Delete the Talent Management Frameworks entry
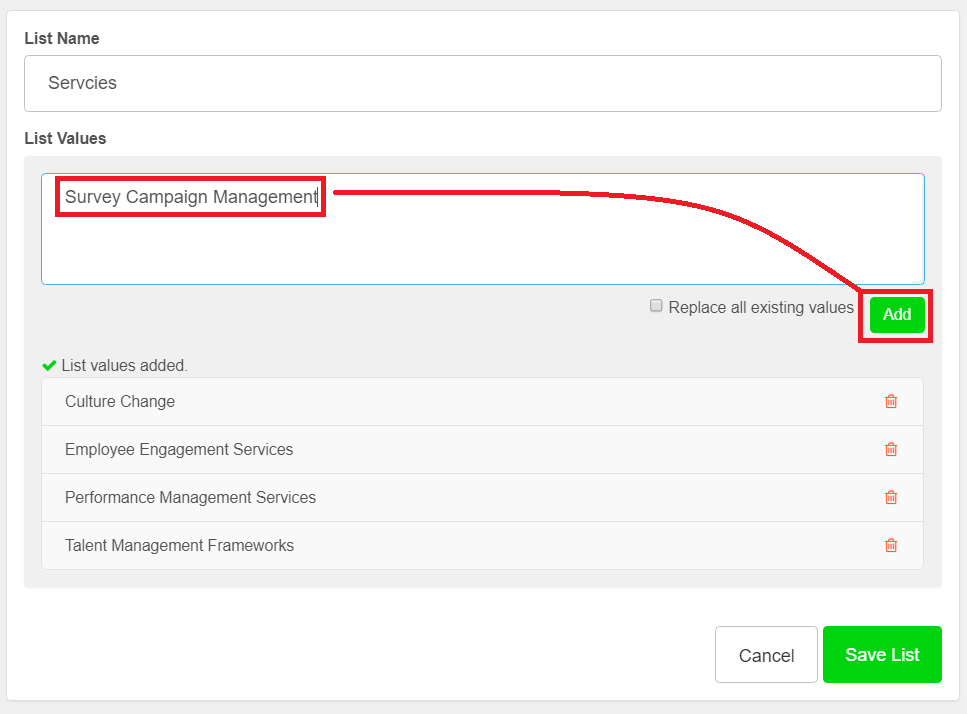The height and width of the screenshot is (714, 967). [x=891, y=546]
